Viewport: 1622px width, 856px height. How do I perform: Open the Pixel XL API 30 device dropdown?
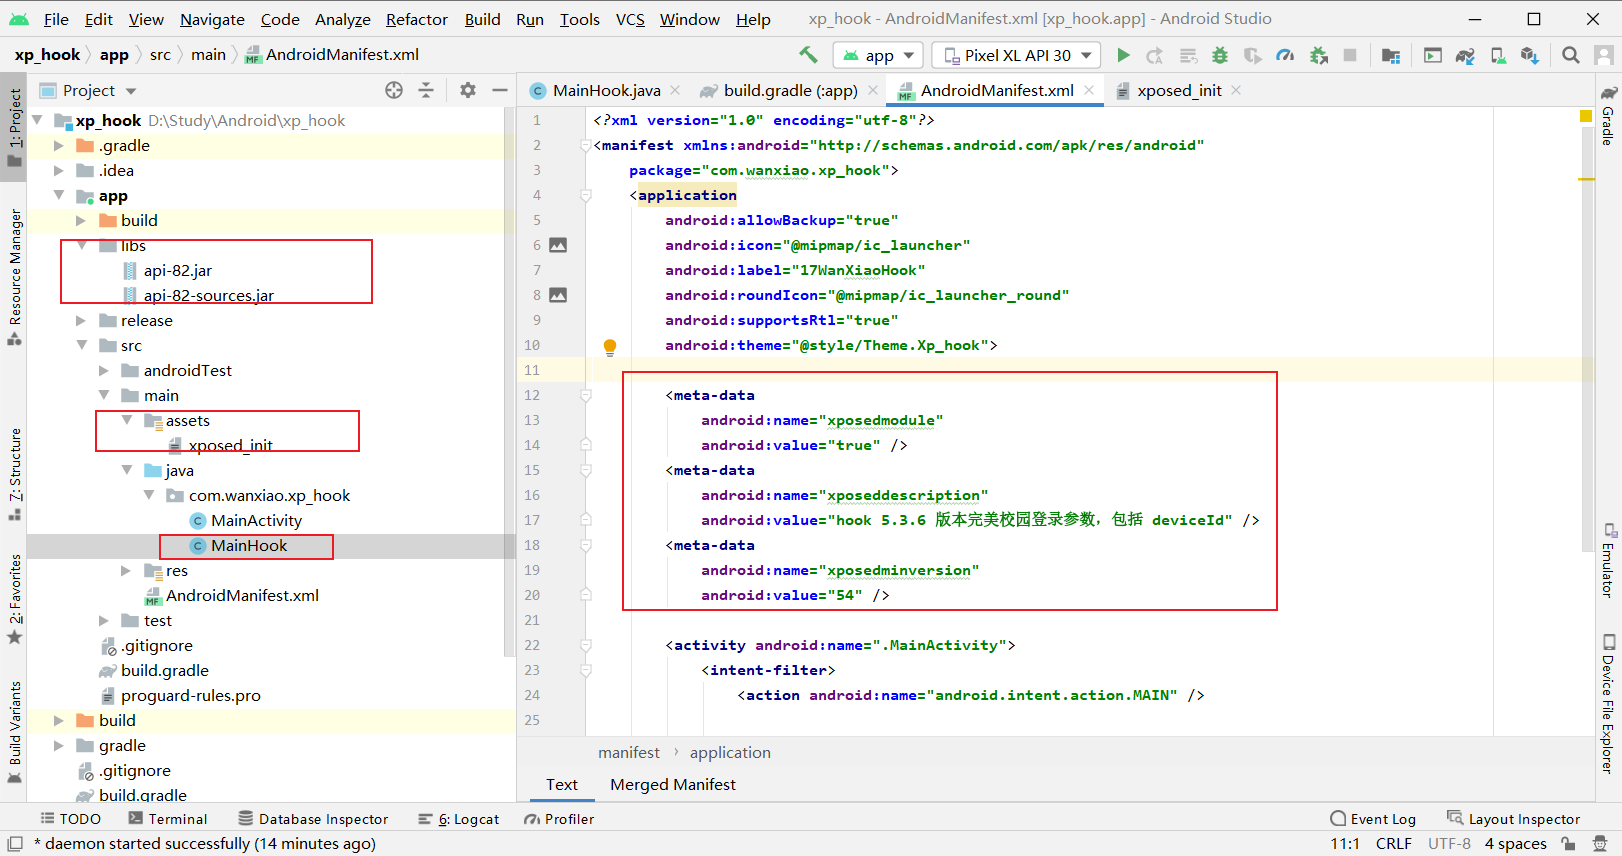click(x=1016, y=55)
